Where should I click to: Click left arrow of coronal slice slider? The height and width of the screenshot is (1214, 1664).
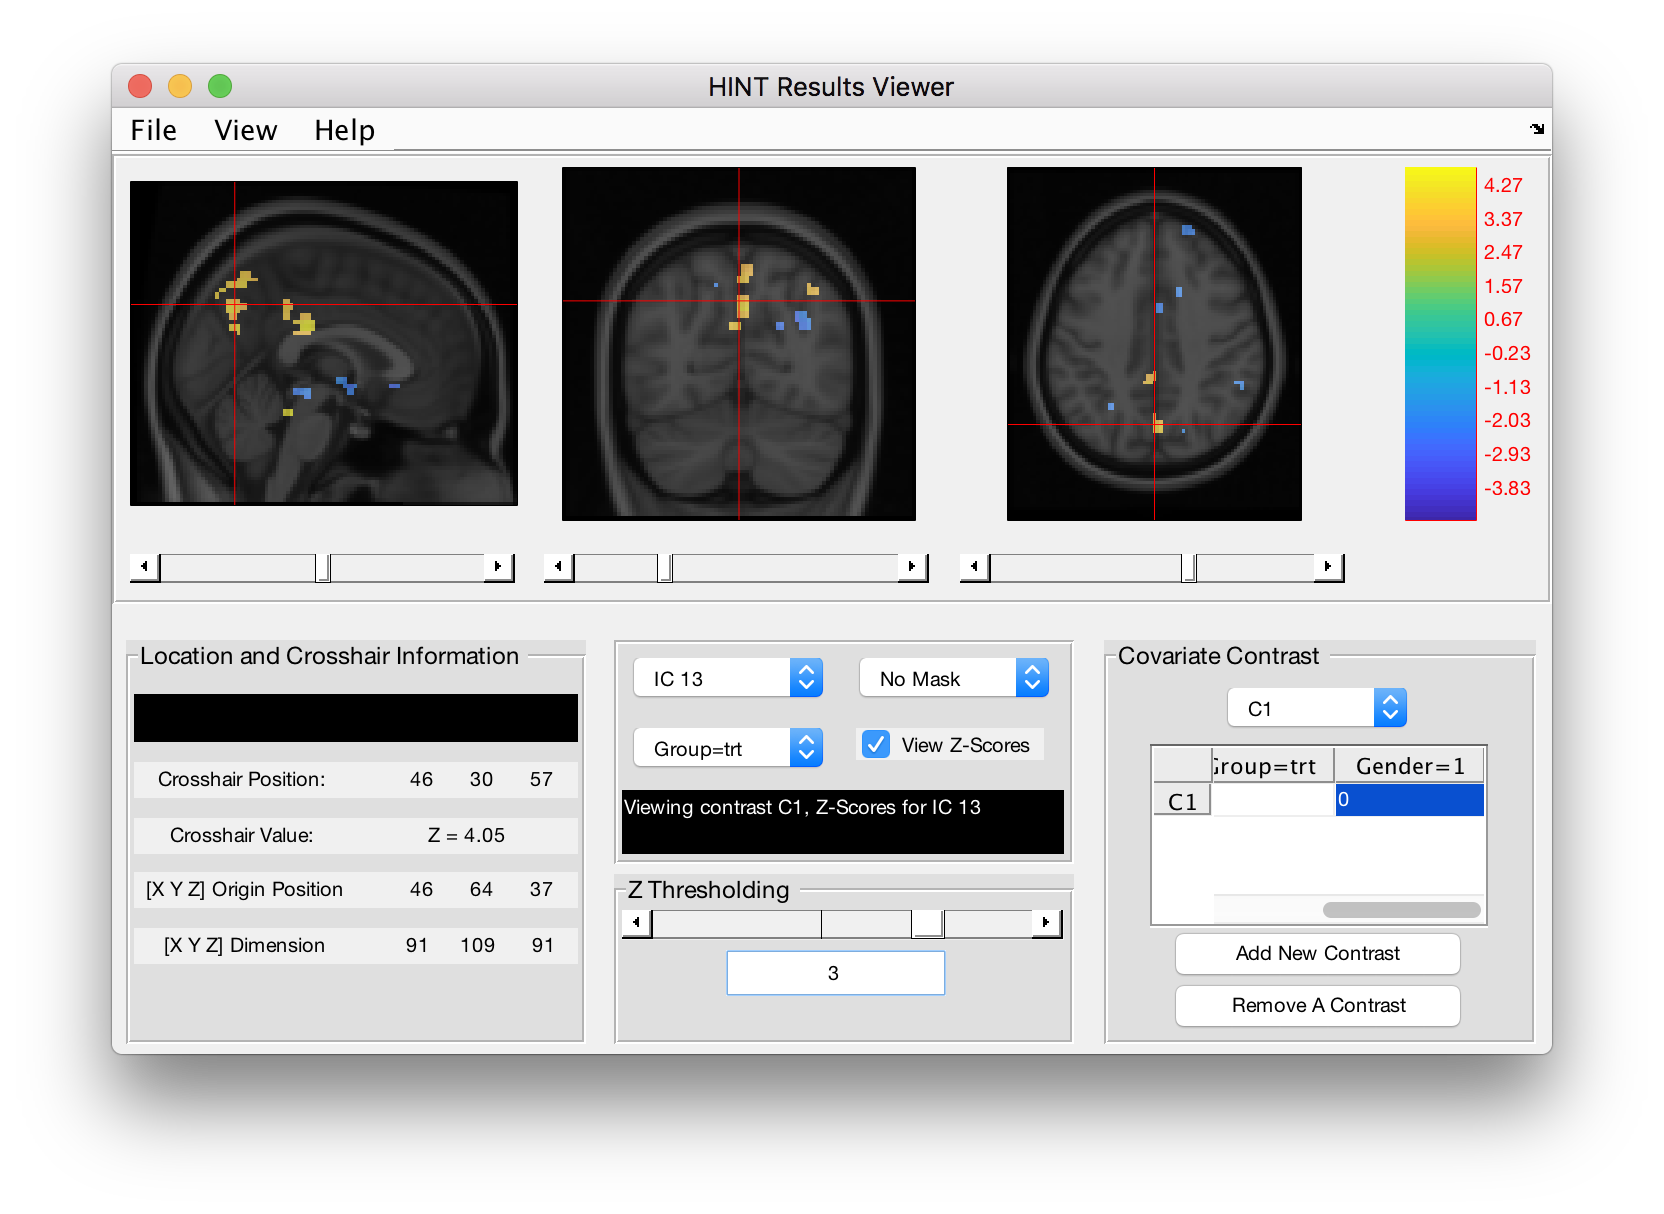tap(558, 567)
